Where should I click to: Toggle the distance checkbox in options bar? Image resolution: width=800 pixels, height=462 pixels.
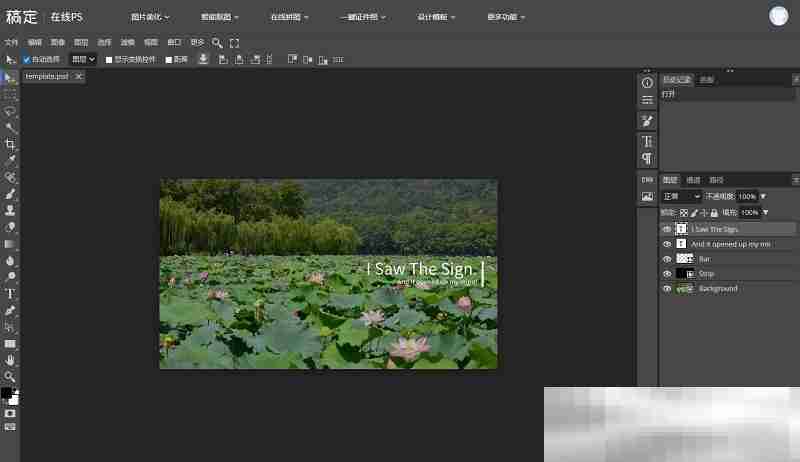pos(168,60)
